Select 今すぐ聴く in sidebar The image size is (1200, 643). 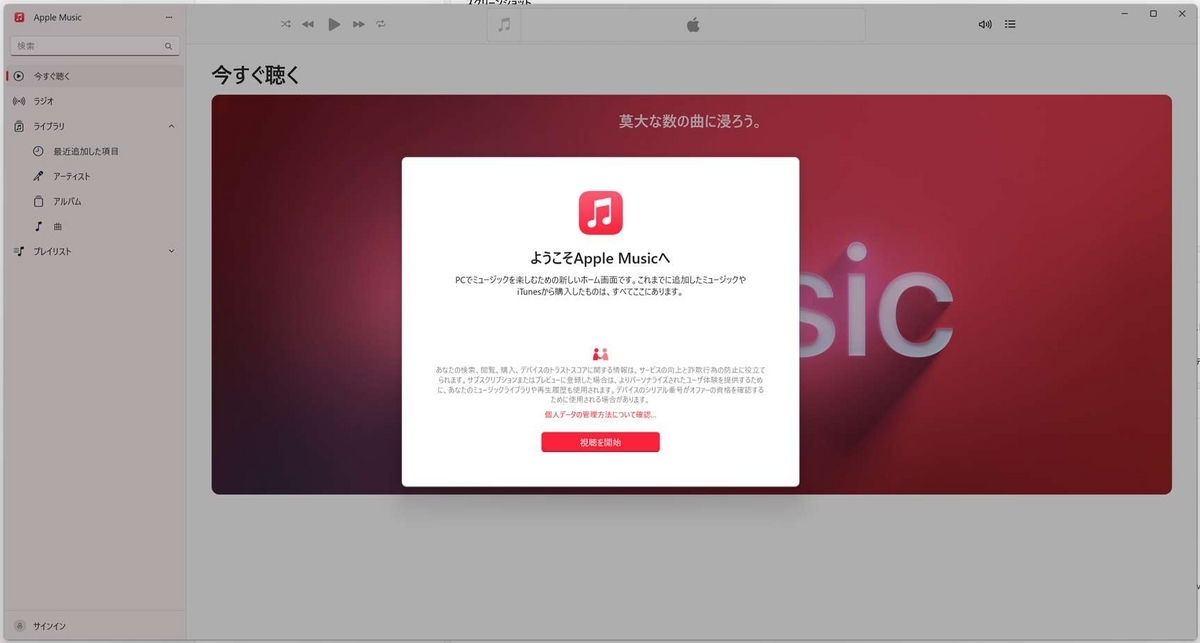pos(95,76)
